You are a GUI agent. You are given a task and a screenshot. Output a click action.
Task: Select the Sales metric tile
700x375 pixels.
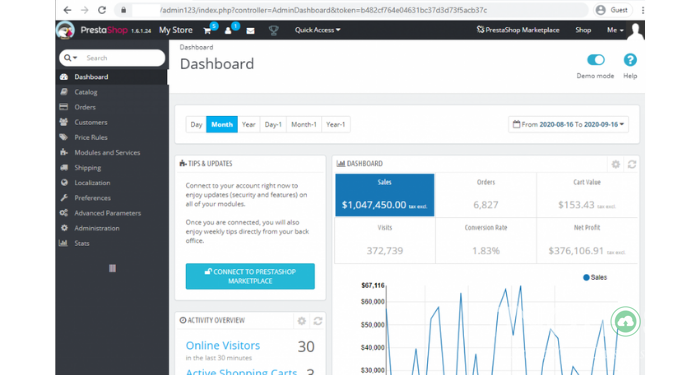(384, 195)
